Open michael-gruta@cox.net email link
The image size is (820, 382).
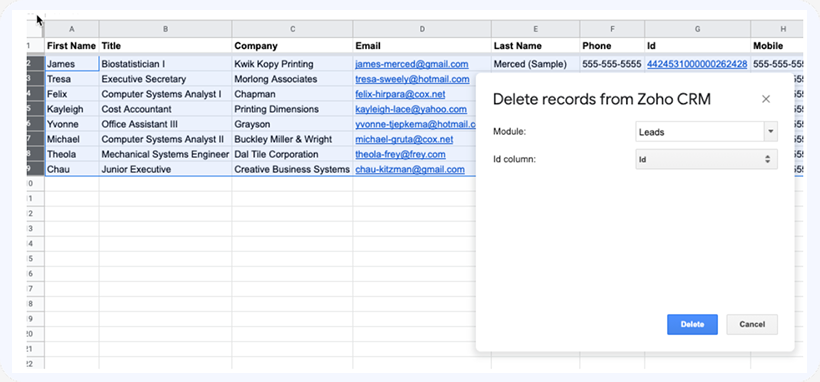tap(404, 140)
